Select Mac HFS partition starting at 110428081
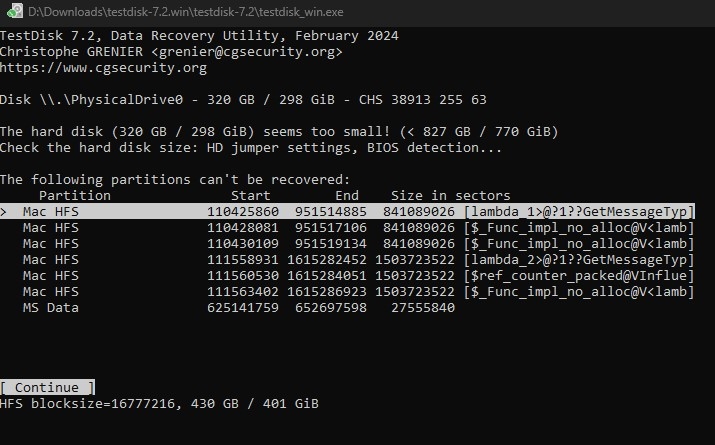 (348, 228)
